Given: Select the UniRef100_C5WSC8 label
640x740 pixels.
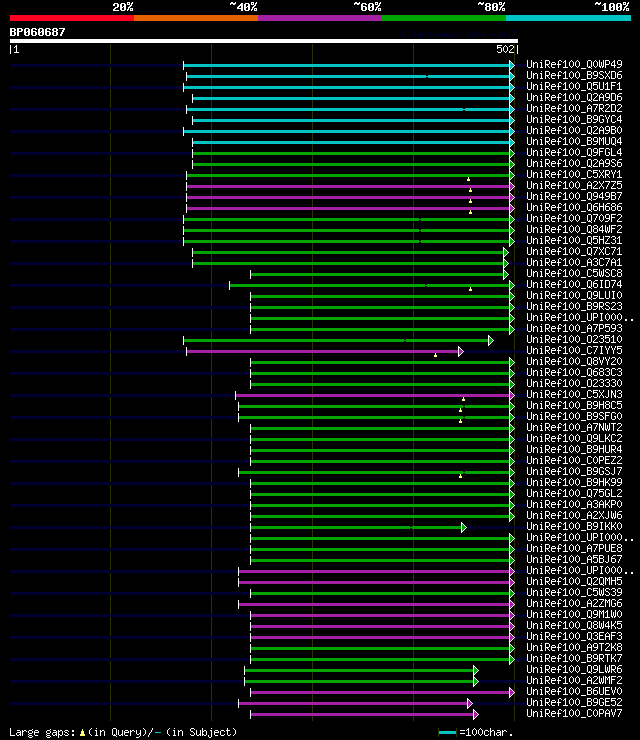Looking at the screenshot, I should point(574,273).
